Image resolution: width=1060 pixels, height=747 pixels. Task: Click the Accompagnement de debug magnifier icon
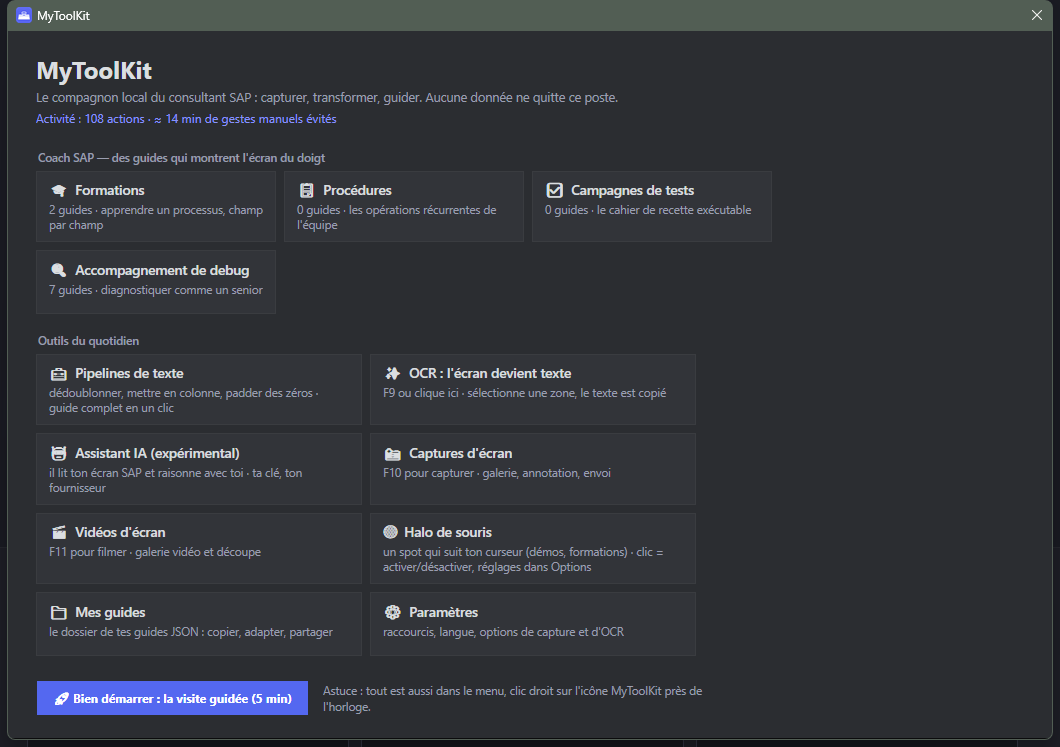(59, 270)
